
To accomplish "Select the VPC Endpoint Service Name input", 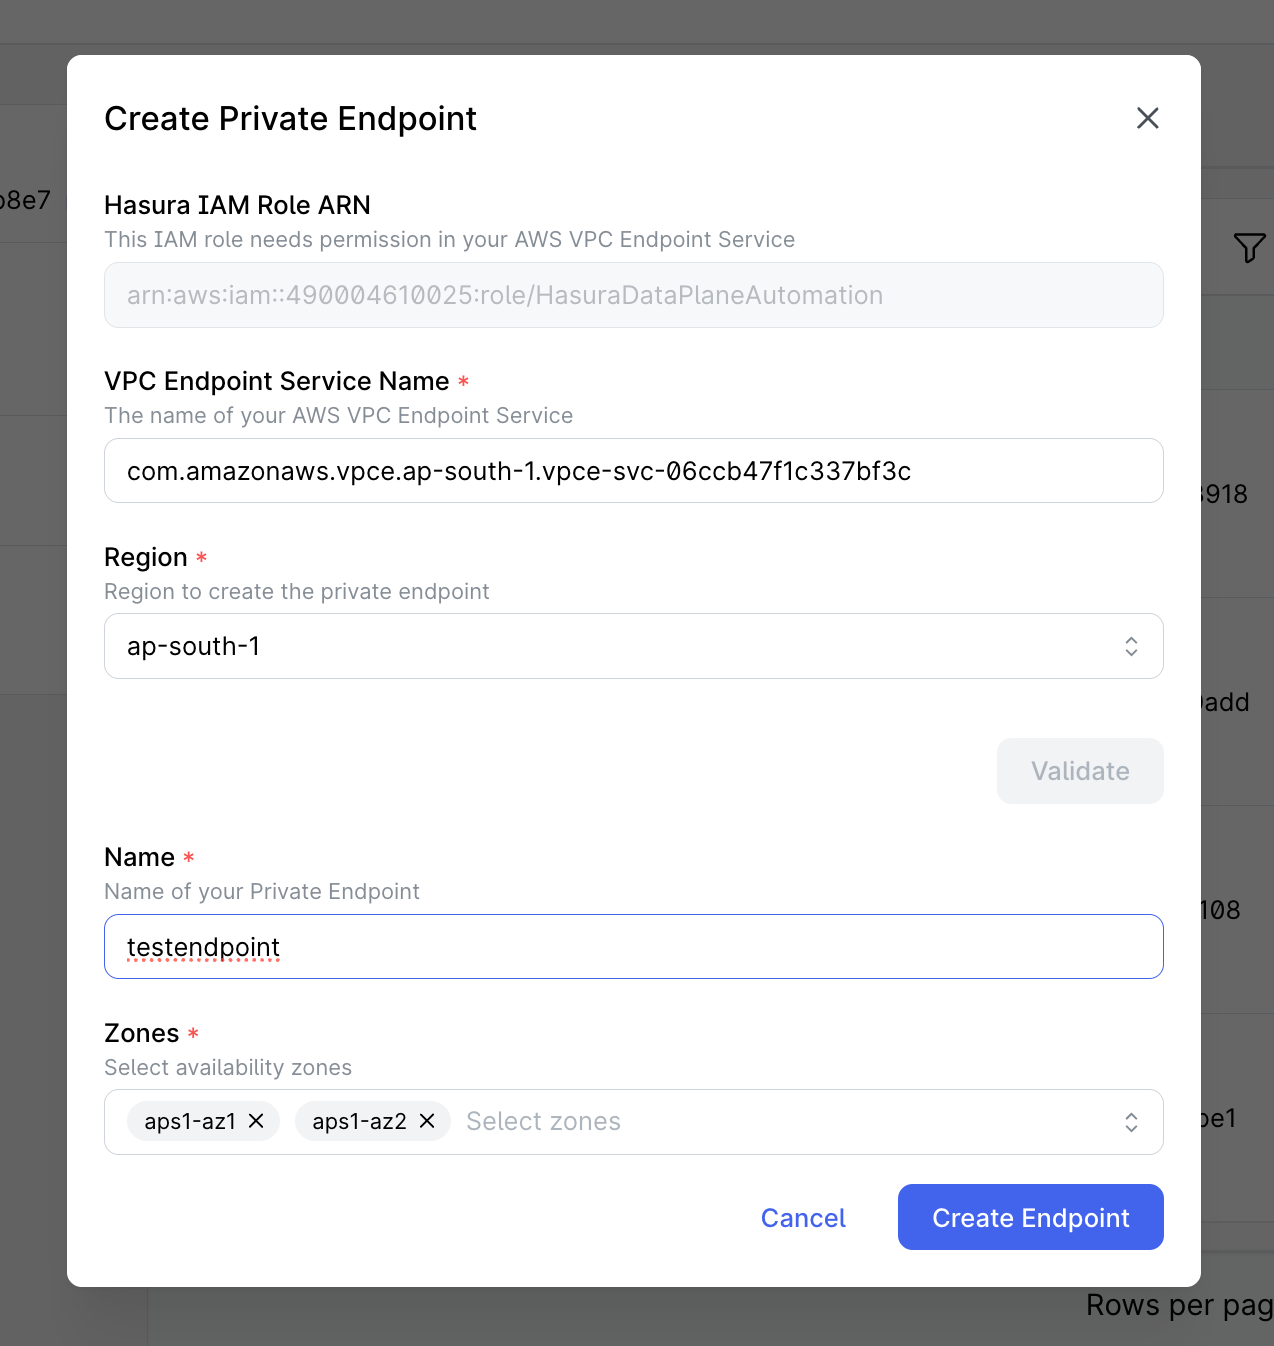I will (633, 470).
